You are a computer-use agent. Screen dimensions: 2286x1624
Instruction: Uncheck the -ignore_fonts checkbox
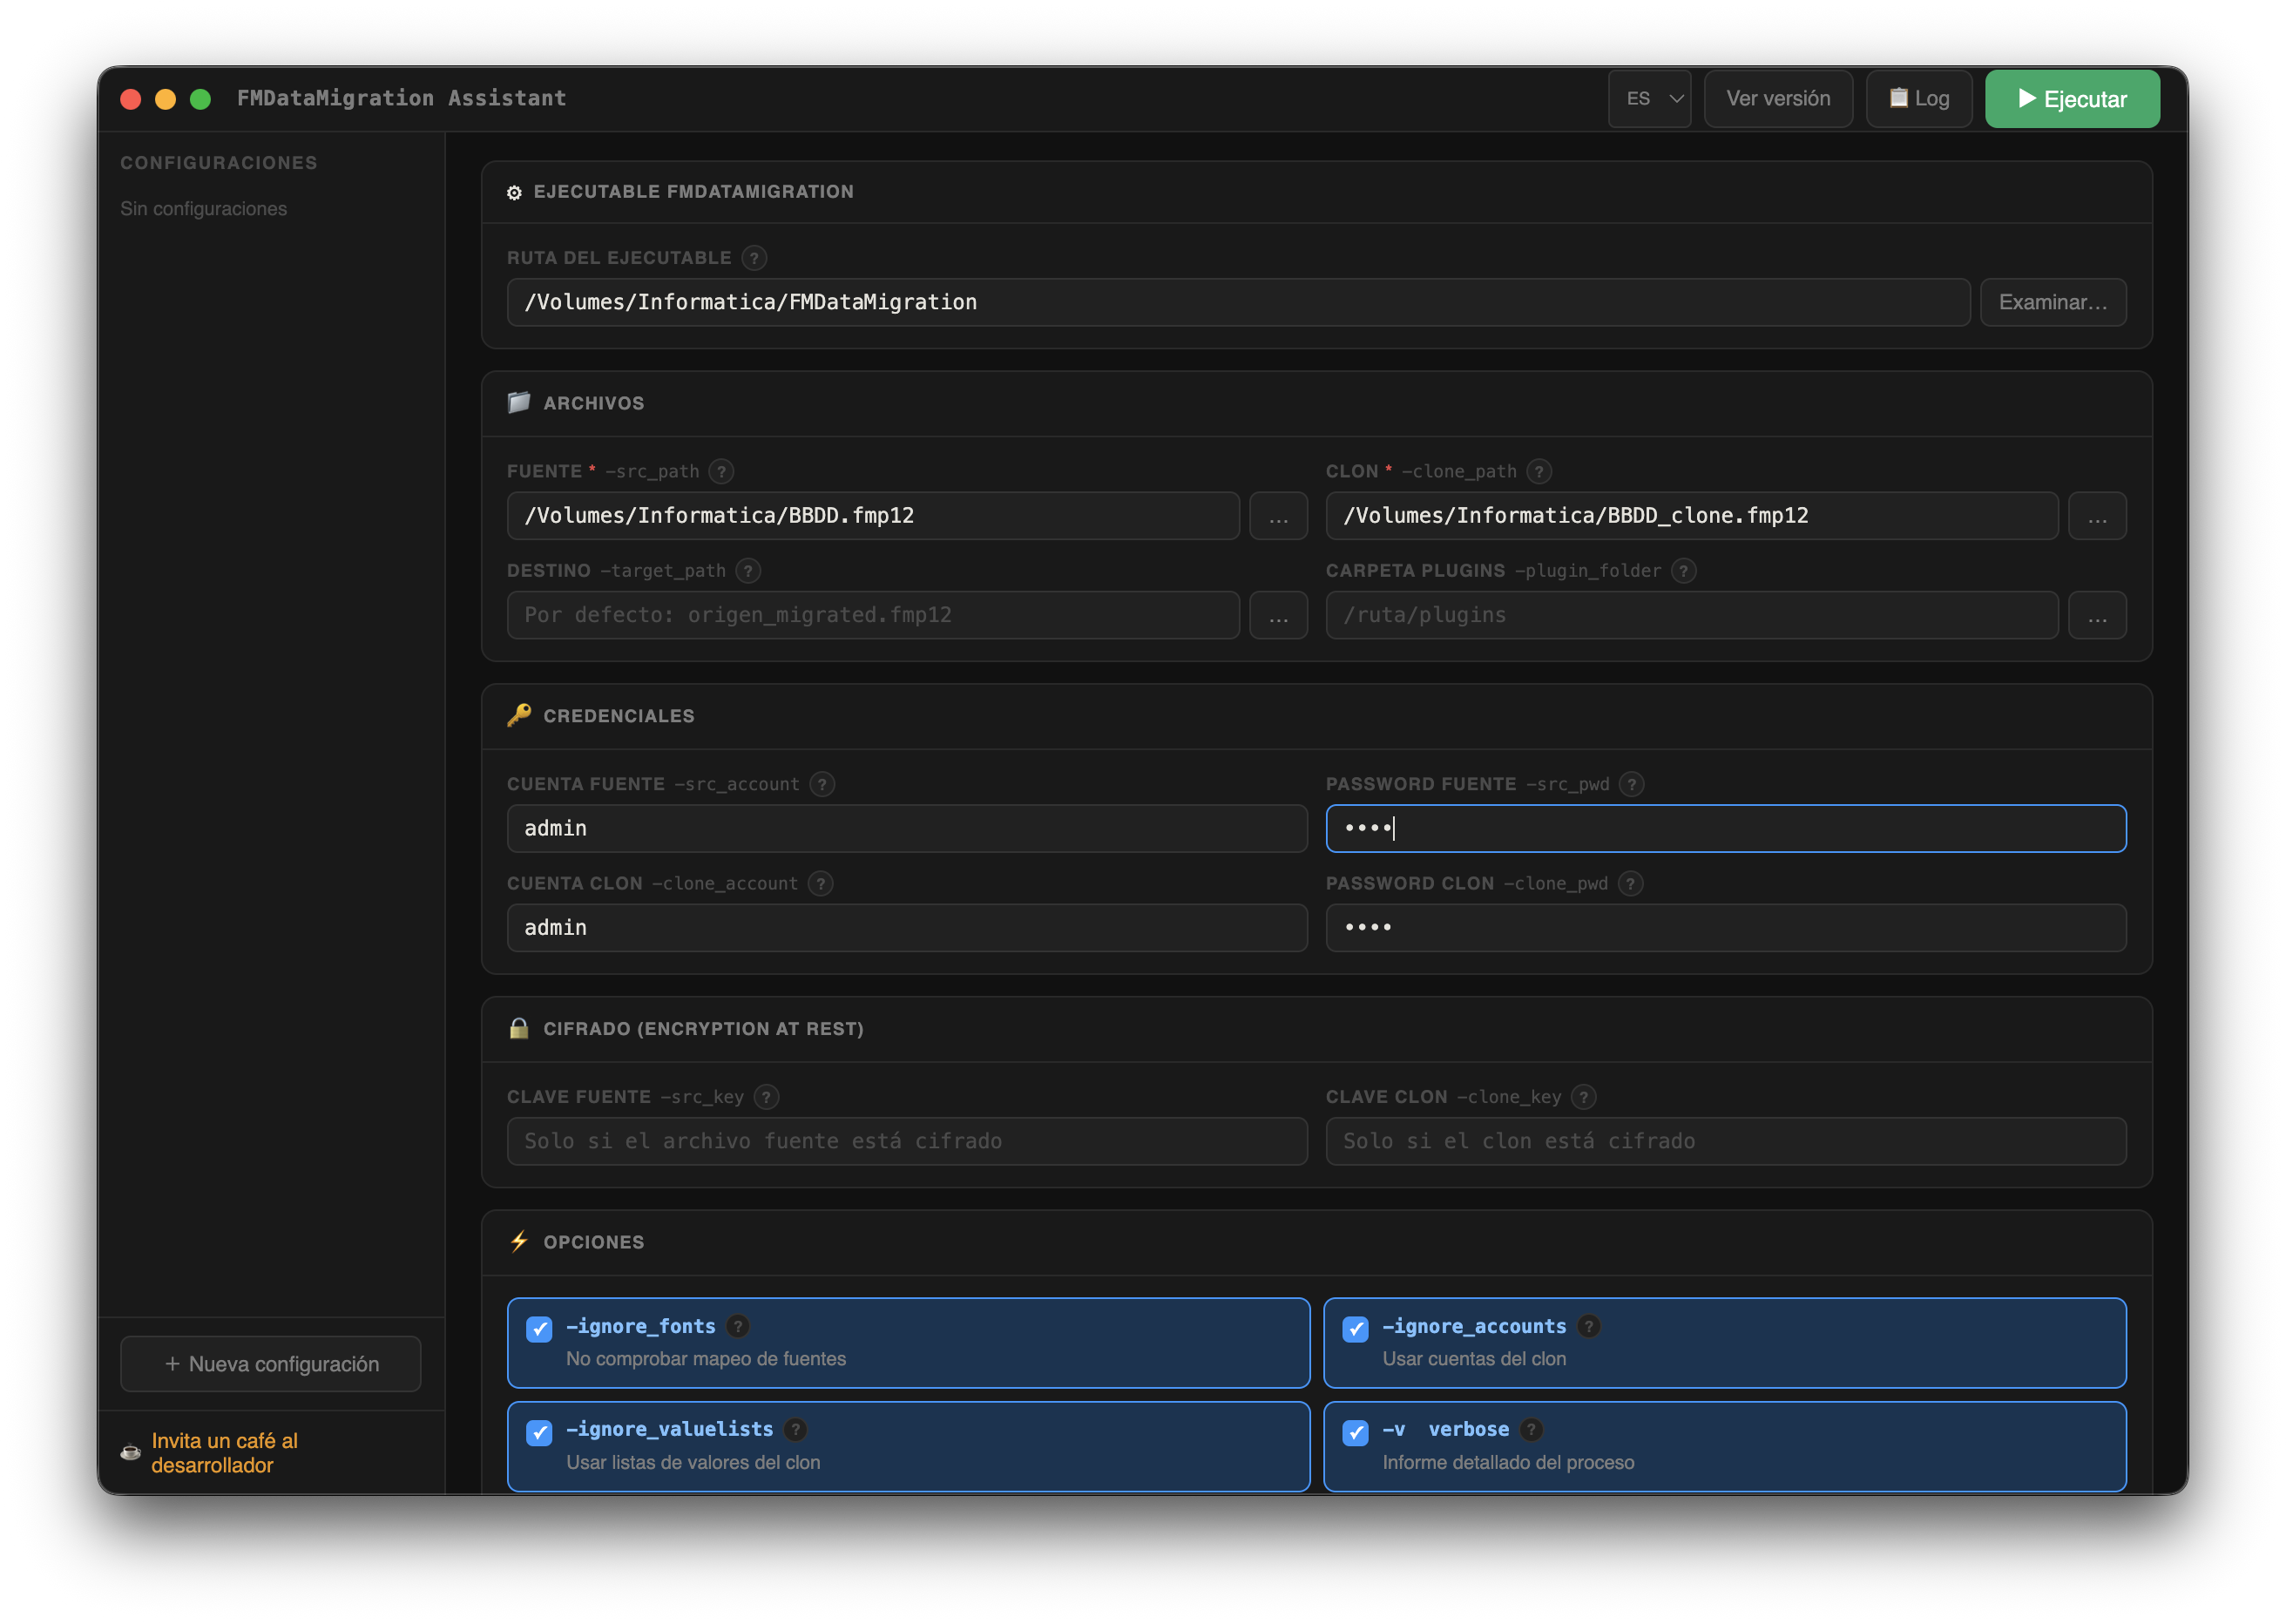pos(539,1330)
